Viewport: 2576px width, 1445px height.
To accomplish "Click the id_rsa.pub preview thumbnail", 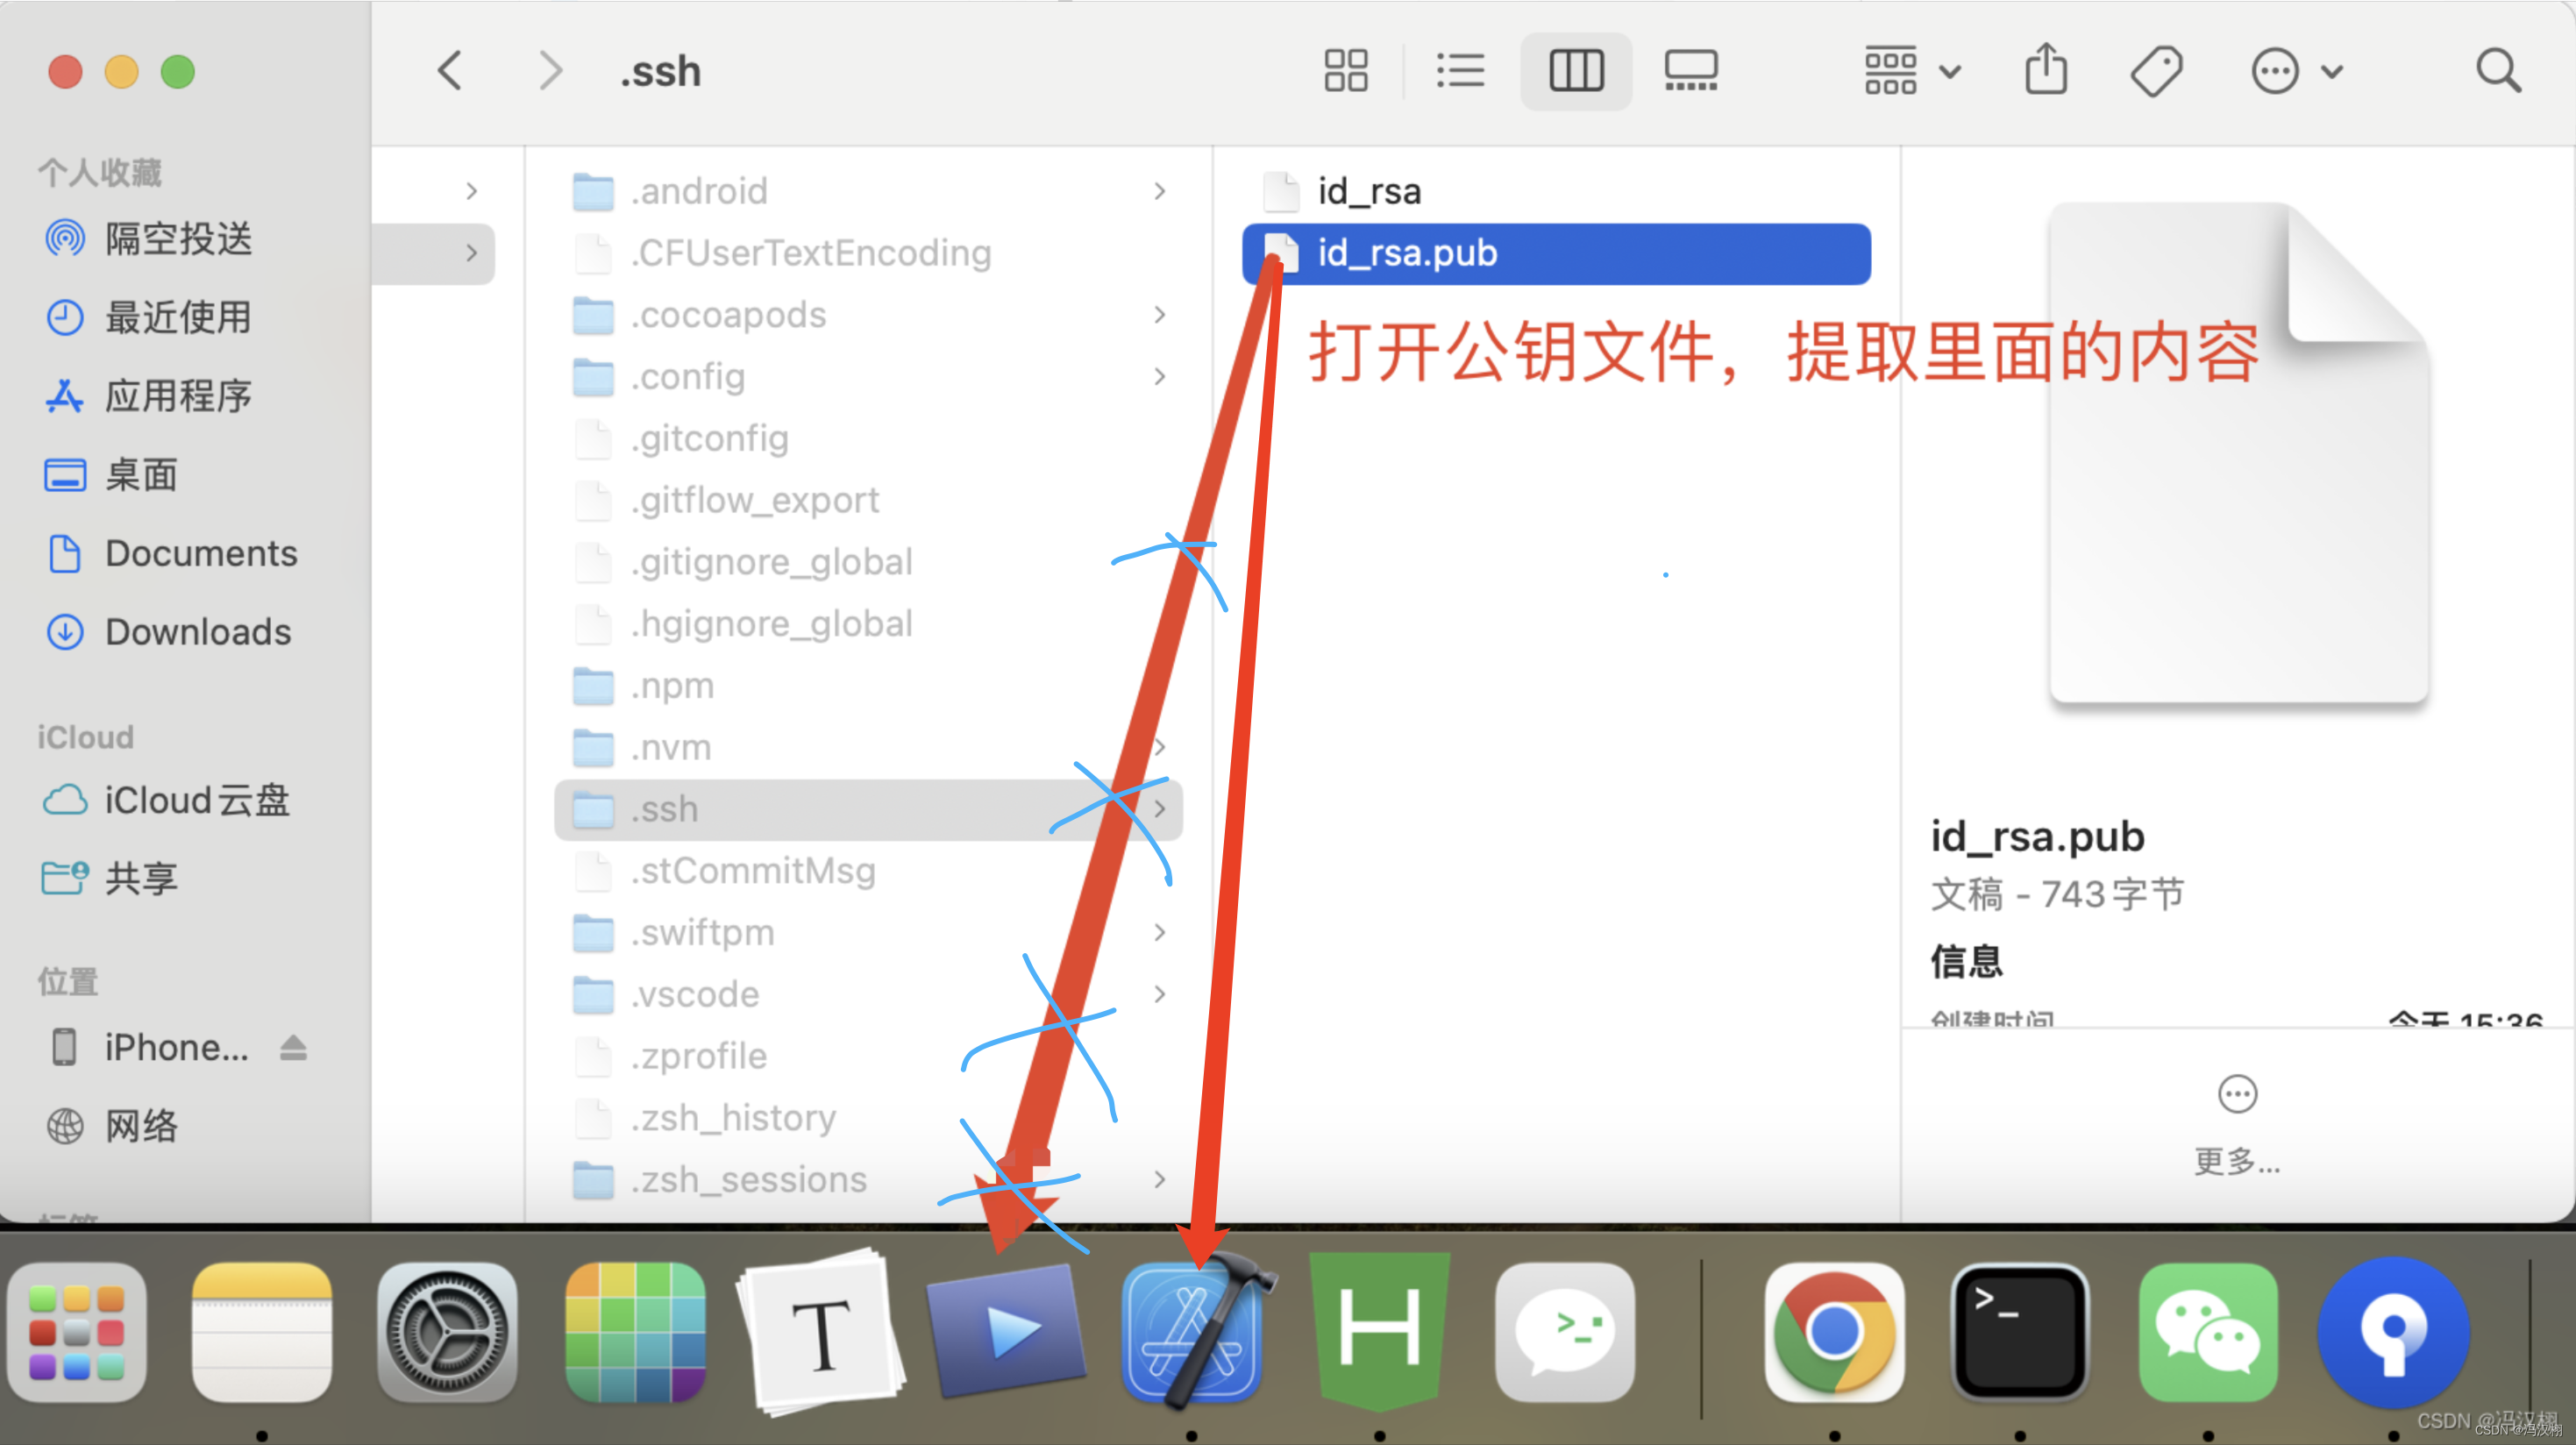I will point(2238,452).
